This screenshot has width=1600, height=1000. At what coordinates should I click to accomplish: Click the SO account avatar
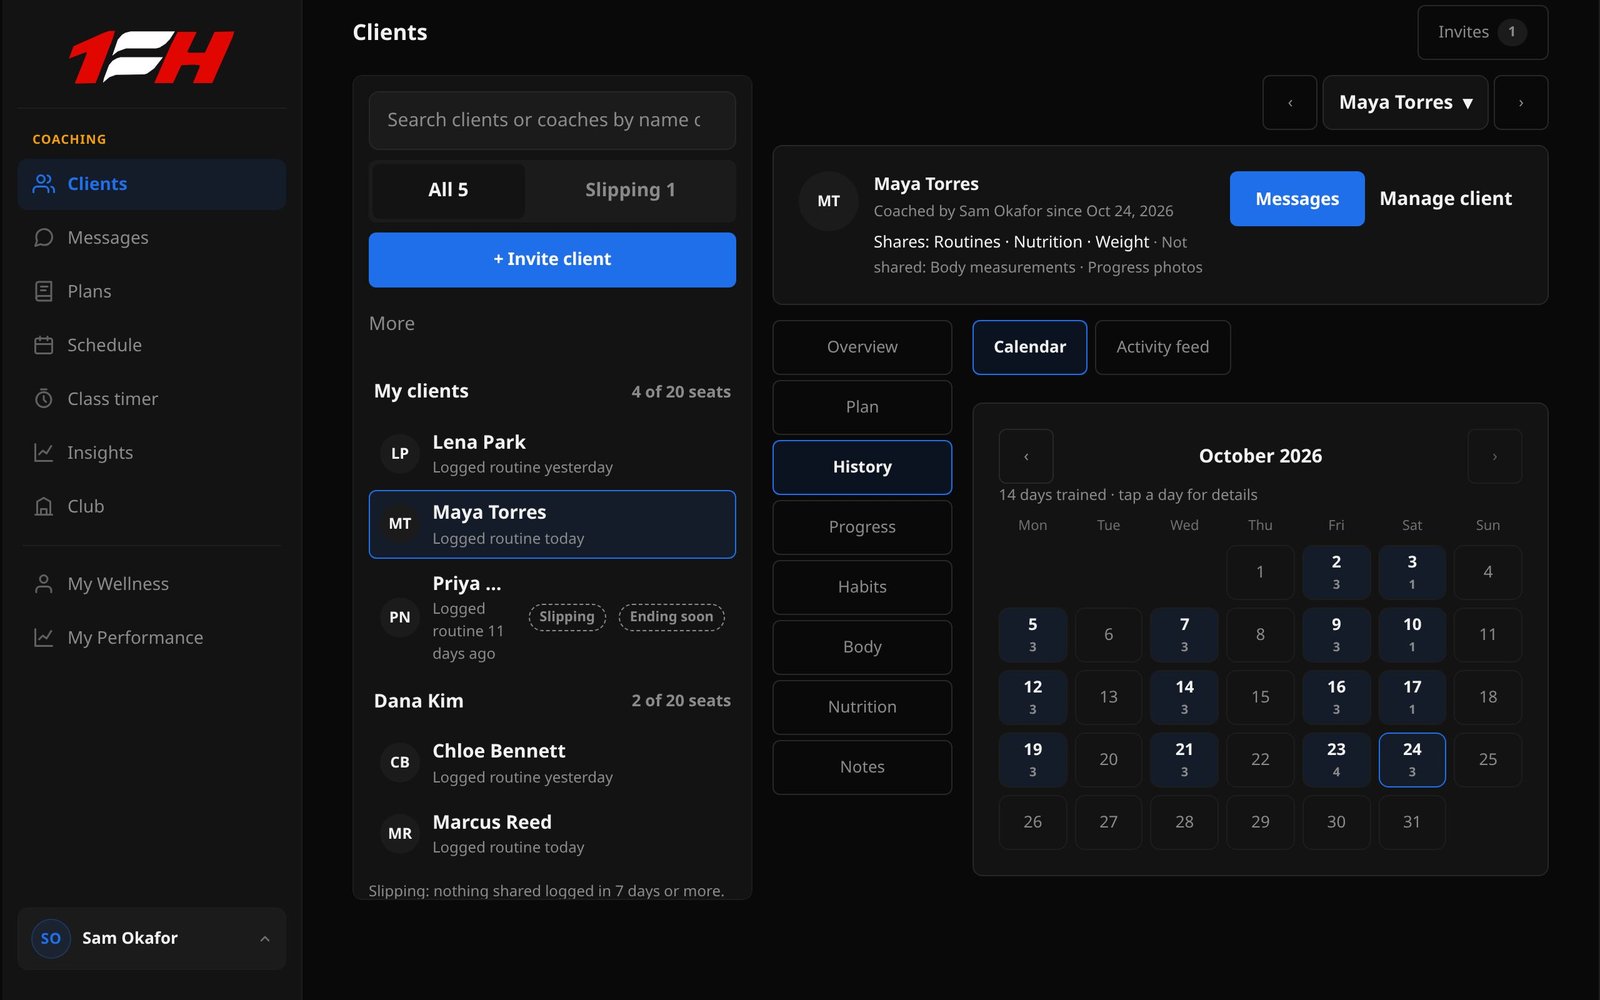tap(51, 938)
